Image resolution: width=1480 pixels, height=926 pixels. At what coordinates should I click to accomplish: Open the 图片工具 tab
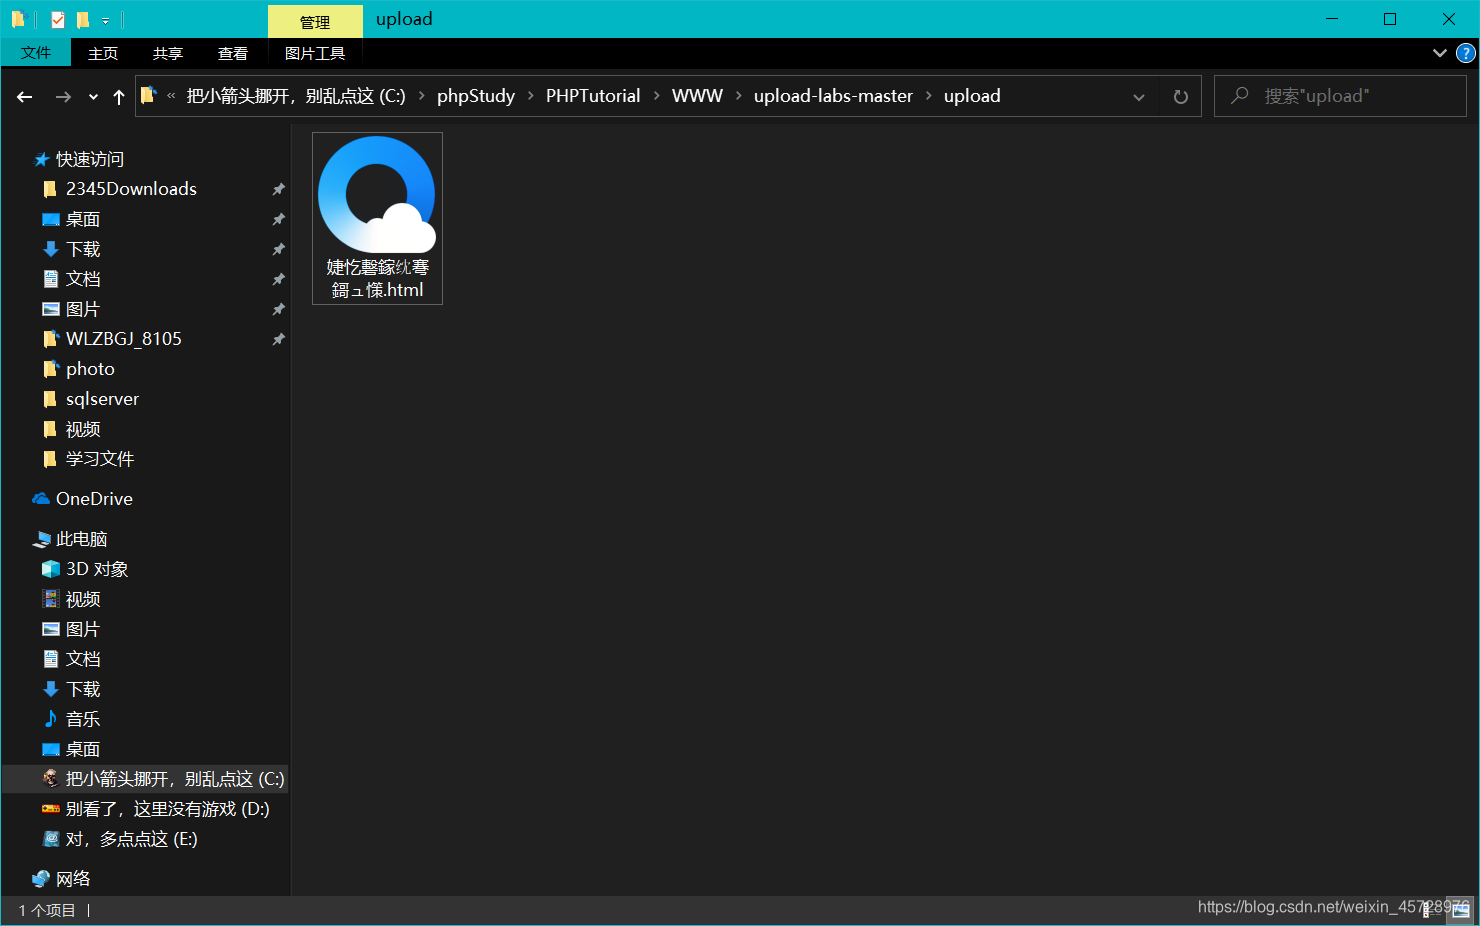[x=315, y=53]
